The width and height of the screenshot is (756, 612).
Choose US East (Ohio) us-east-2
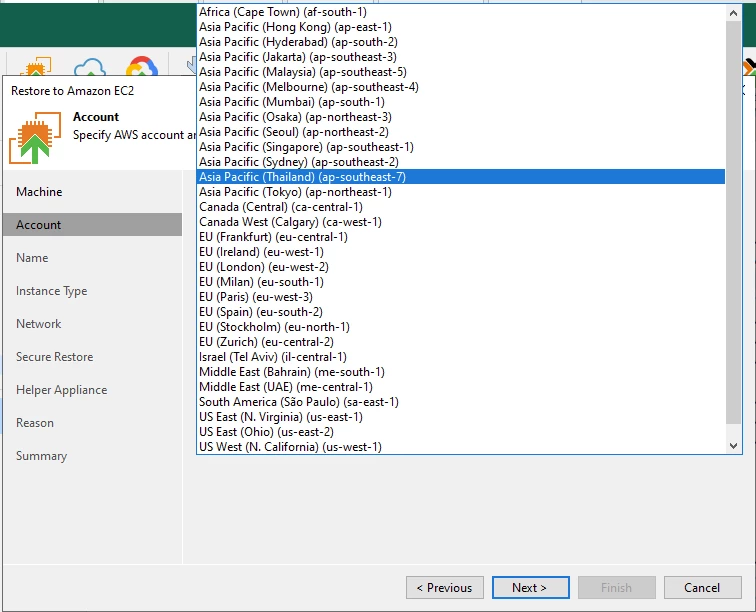[x=461, y=432]
